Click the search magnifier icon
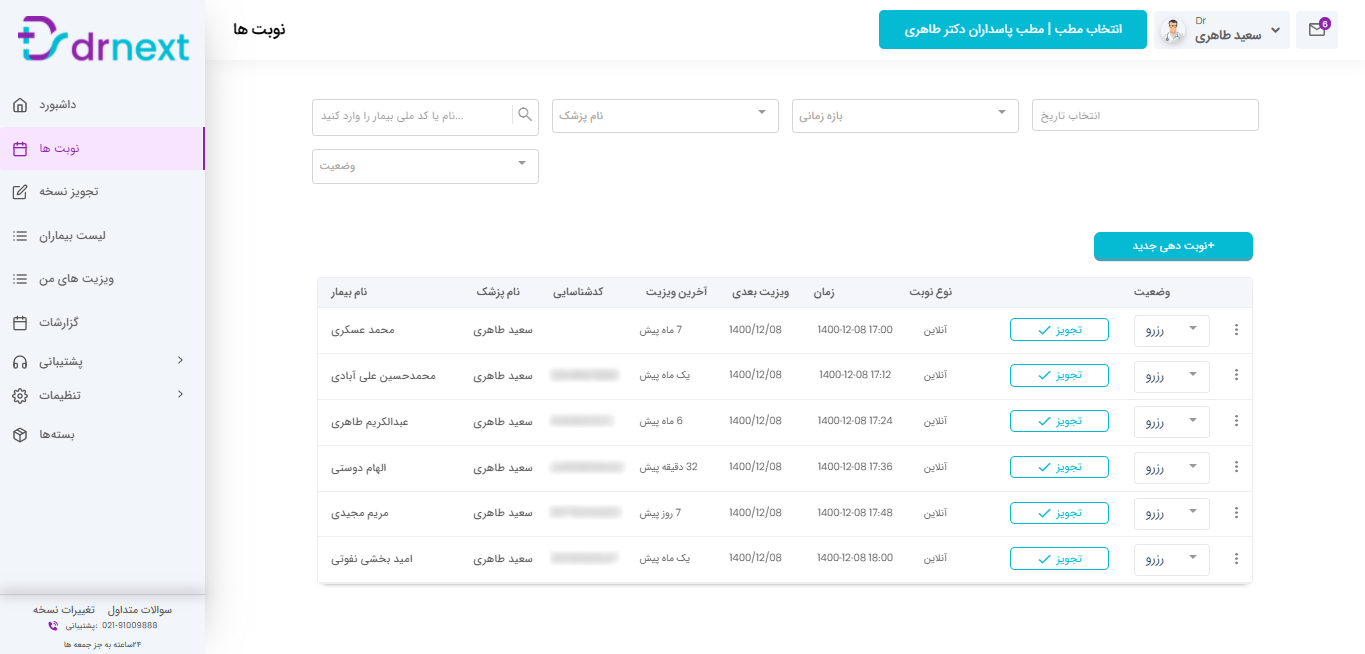Image resolution: width=1365 pixels, height=654 pixels. (x=525, y=115)
